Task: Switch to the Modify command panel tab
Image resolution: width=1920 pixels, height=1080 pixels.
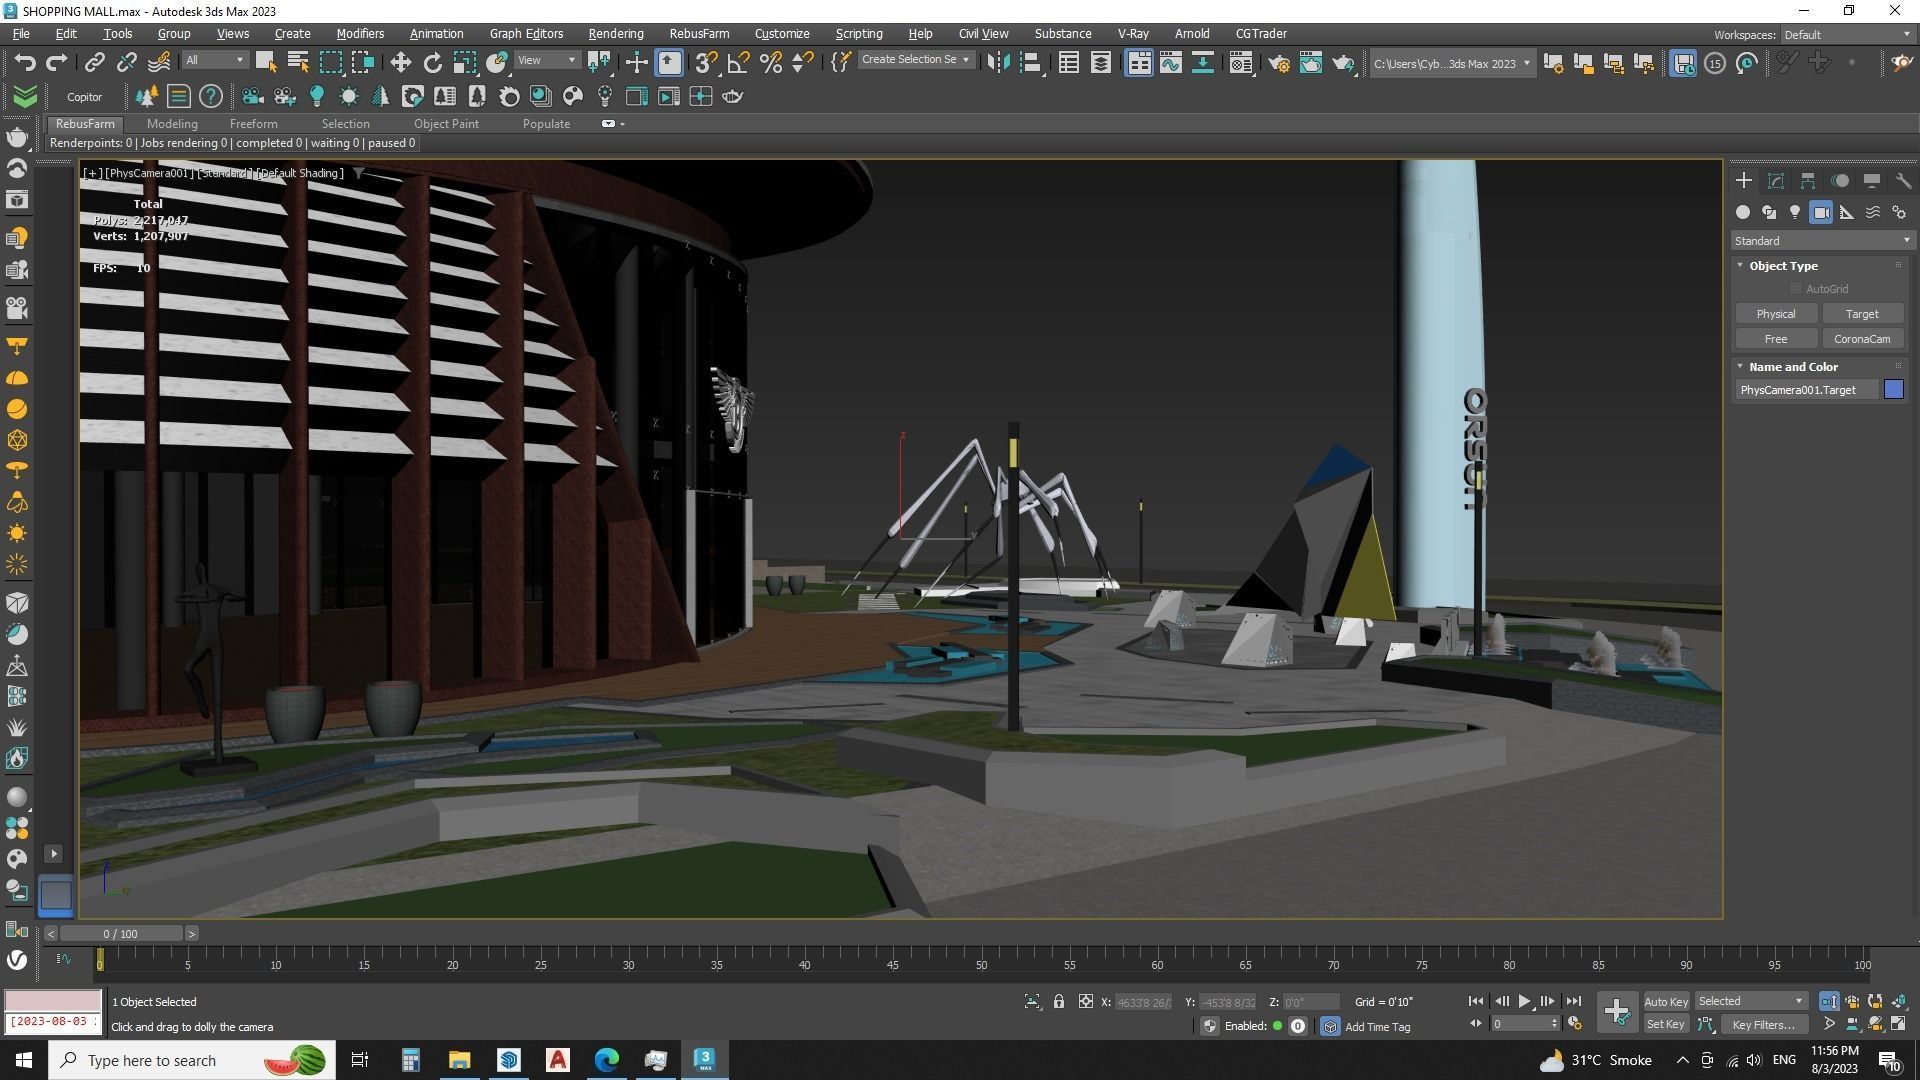Action: pos(1776,181)
